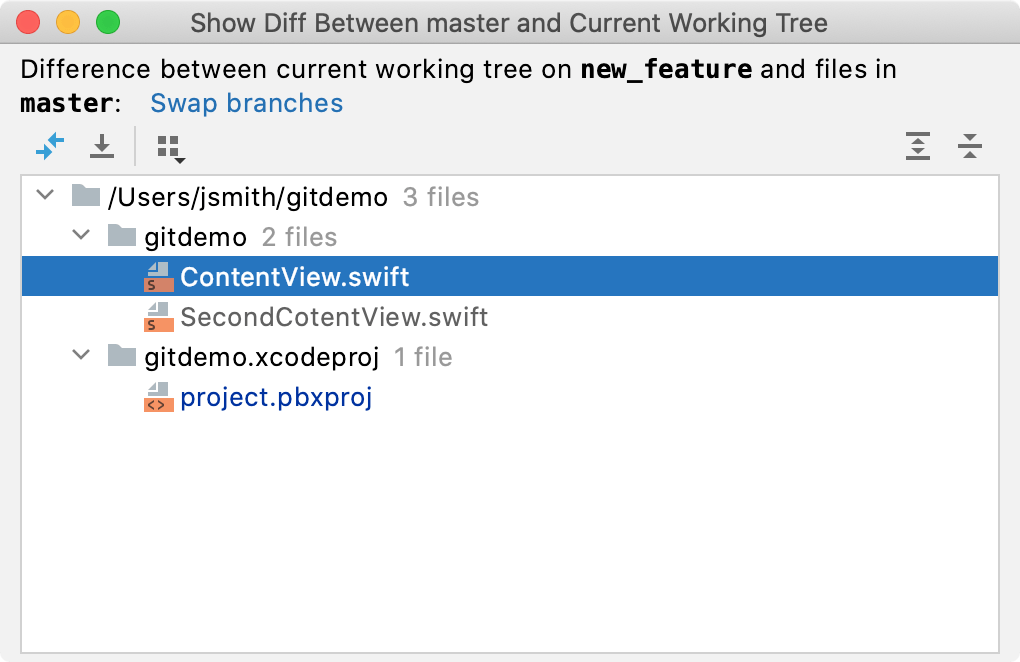This screenshot has height=662, width=1020.
Task: Click the Collapse All icon
Action: tap(969, 146)
